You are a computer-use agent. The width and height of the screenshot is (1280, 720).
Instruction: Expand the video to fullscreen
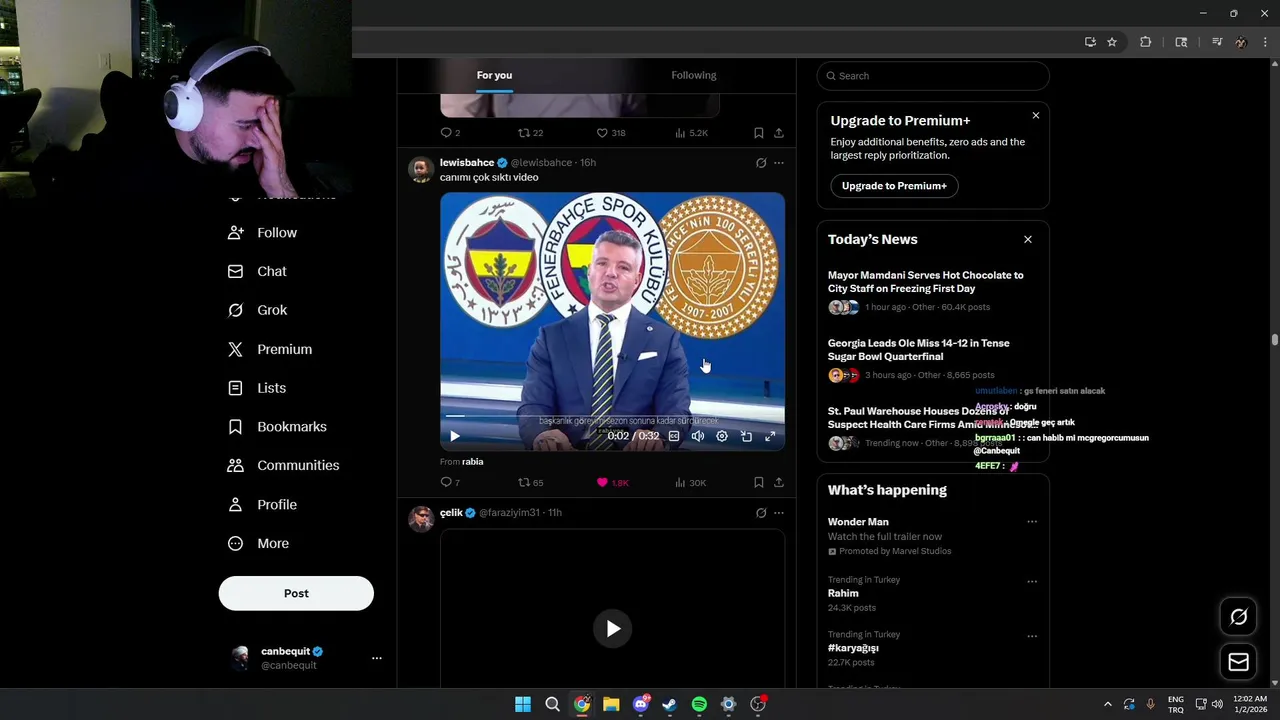click(770, 436)
